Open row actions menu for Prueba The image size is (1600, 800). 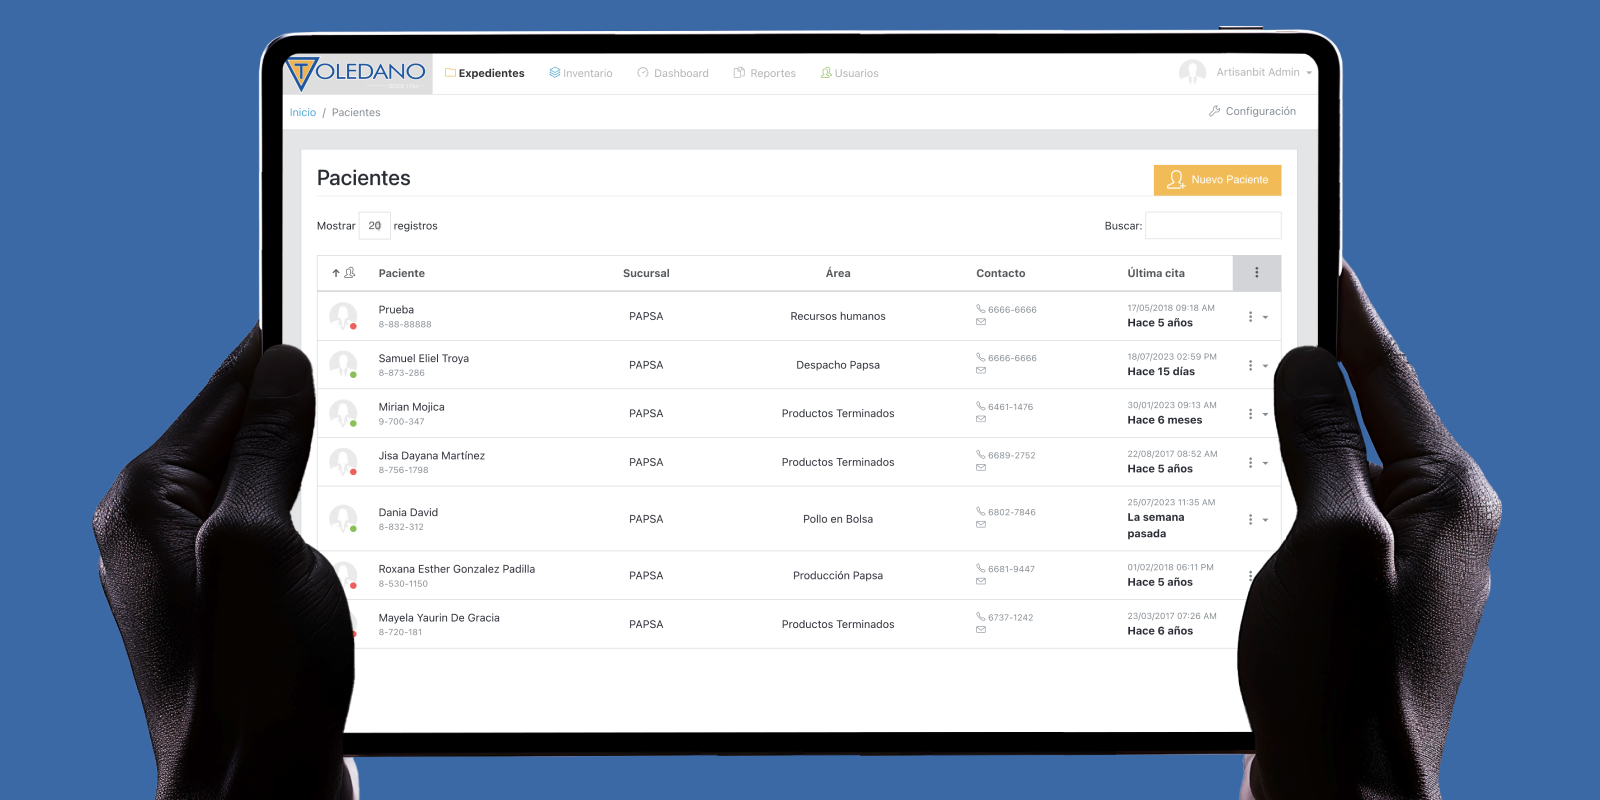[x=1257, y=317]
